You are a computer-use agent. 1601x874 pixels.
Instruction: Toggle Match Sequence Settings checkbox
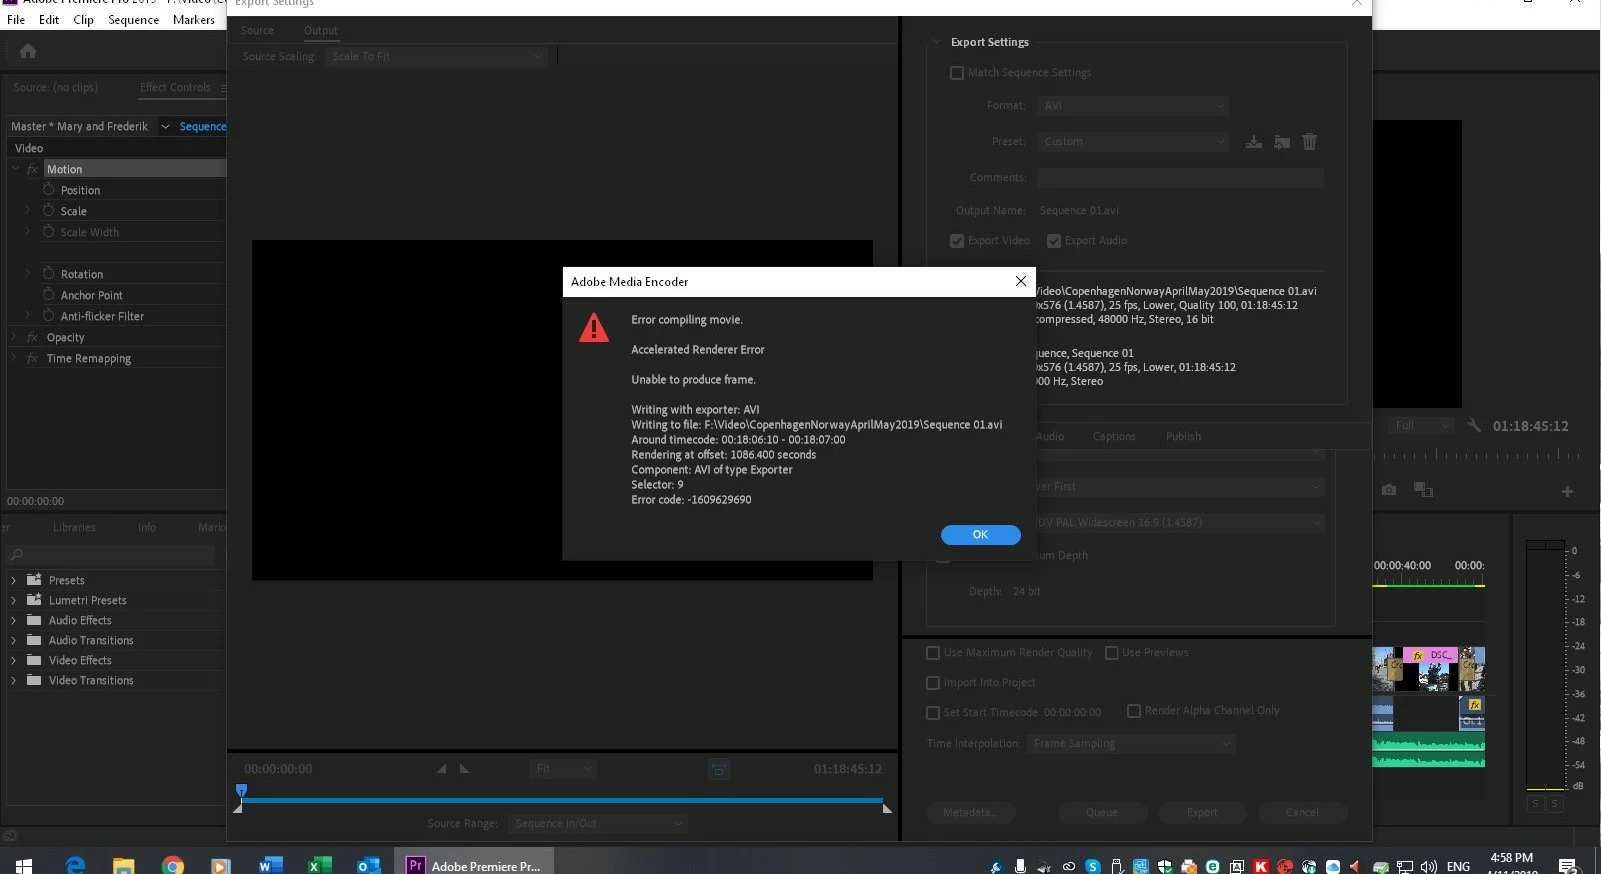pyautogui.click(x=957, y=73)
